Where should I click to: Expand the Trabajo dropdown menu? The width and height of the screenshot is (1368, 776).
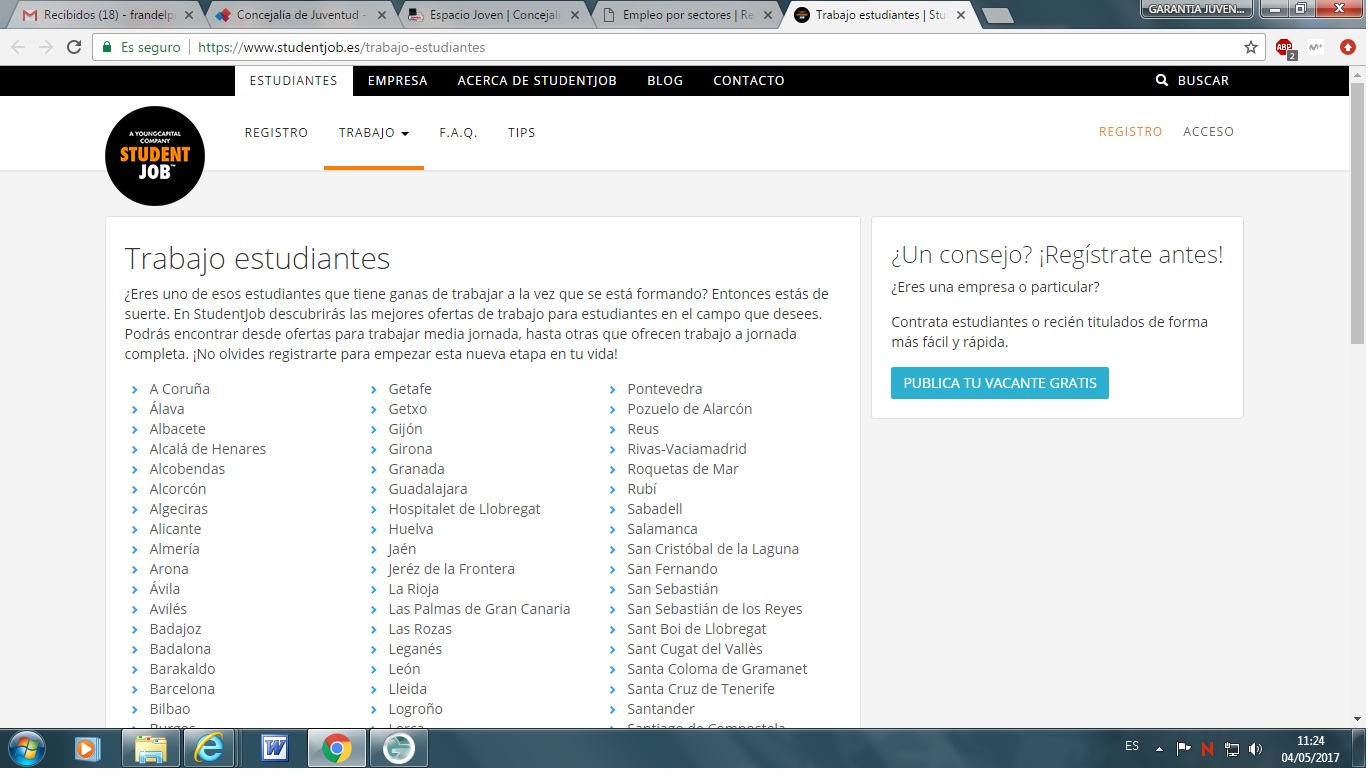(x=373, y=133)
